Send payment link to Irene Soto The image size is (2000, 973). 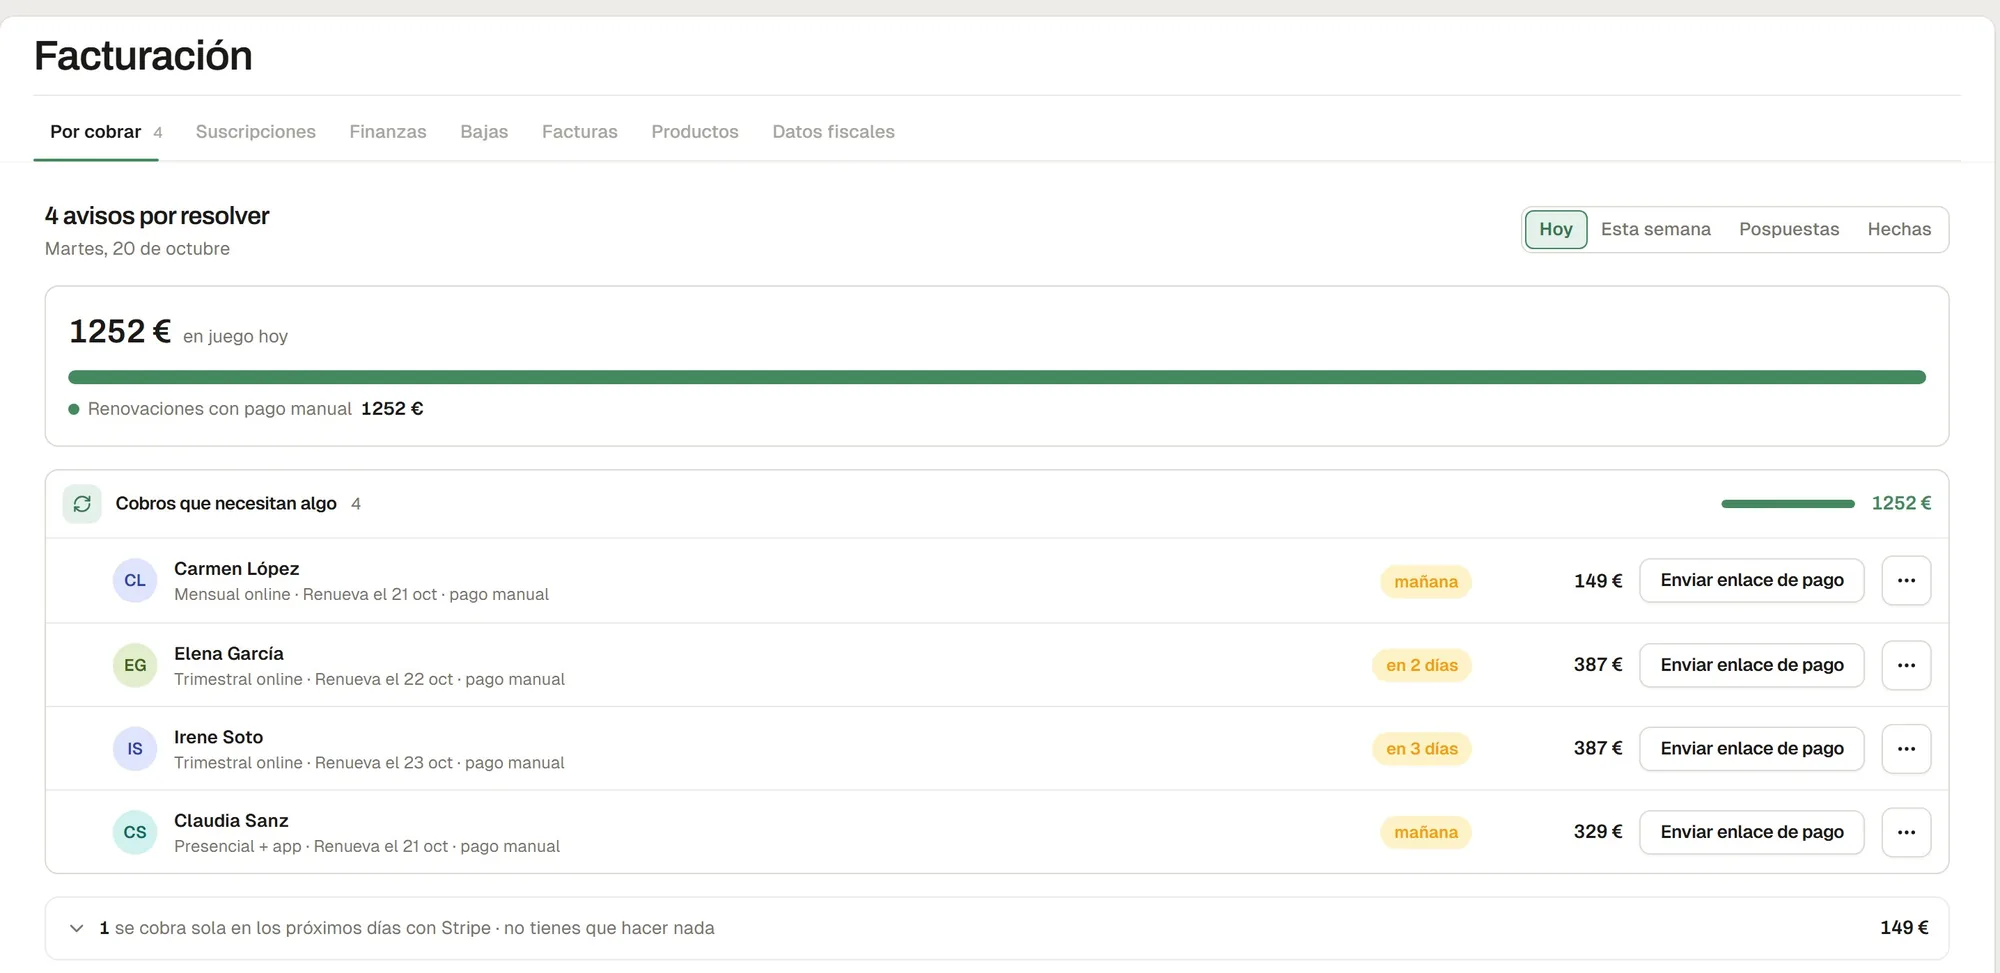tap(1752, 749)
